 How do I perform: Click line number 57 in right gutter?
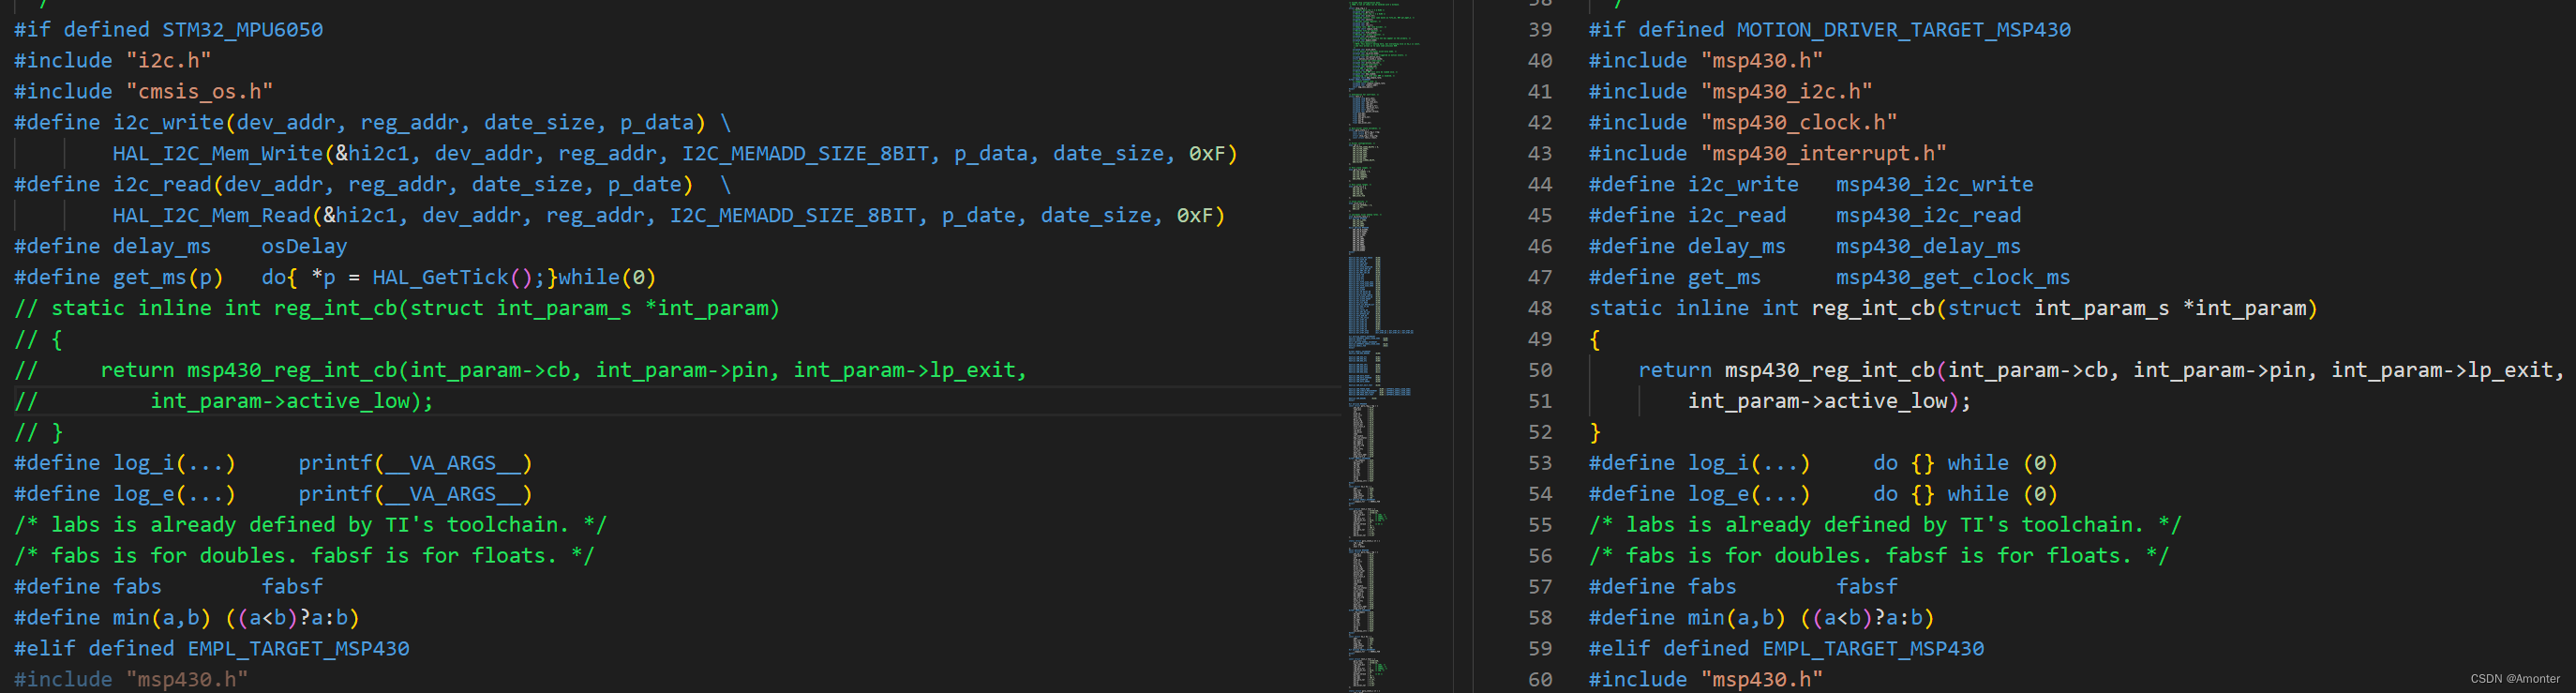pos(1540,588)
